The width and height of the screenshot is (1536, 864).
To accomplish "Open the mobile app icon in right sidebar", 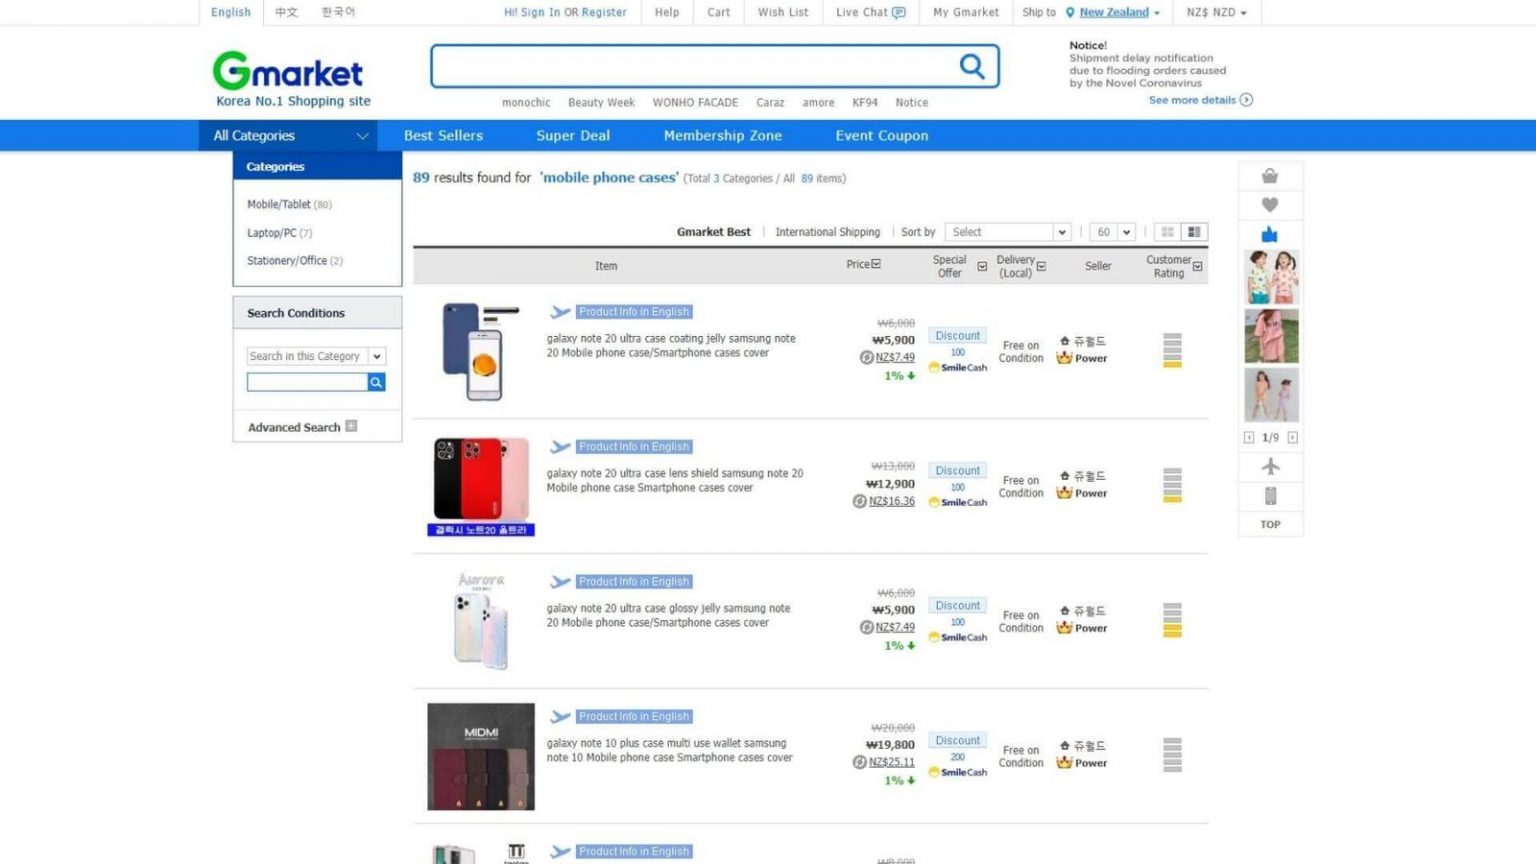I will click(1269, 495).
